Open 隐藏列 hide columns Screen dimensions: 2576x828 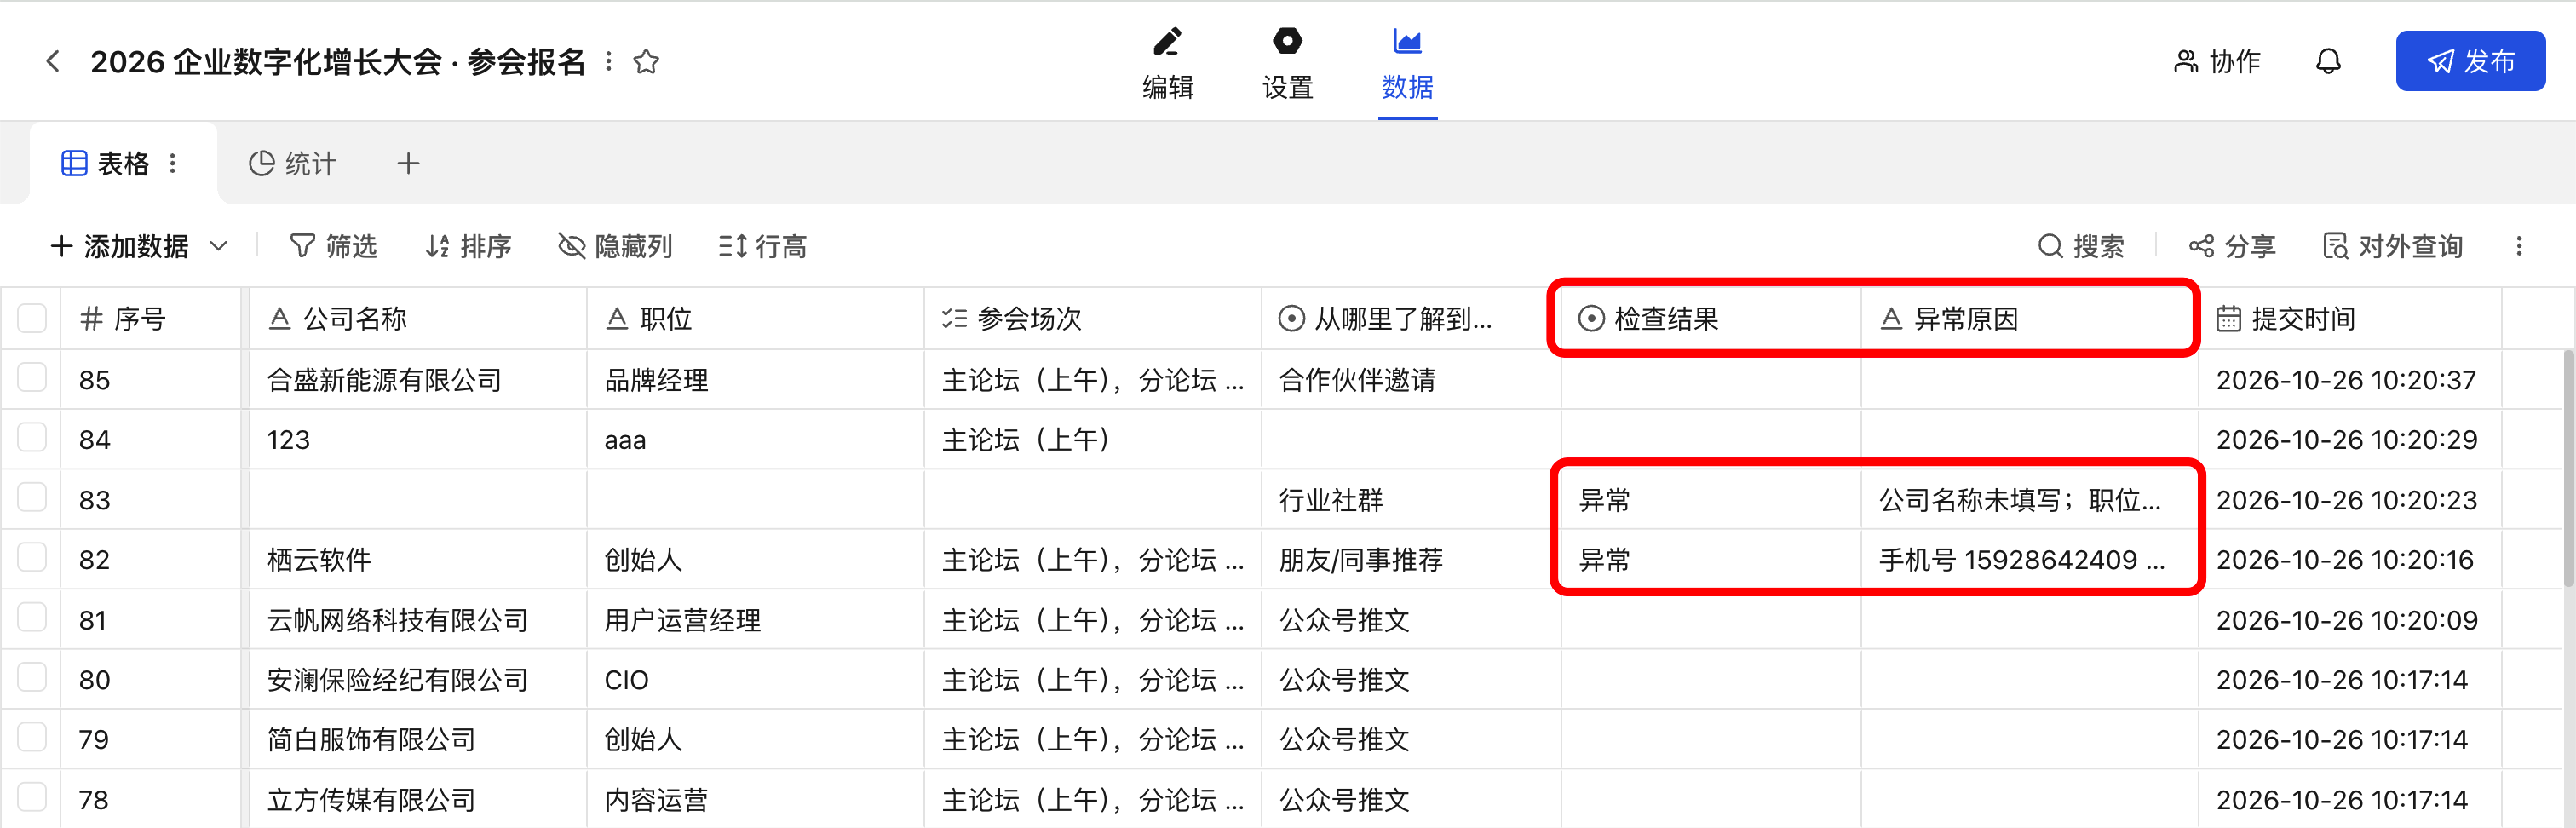615,246
